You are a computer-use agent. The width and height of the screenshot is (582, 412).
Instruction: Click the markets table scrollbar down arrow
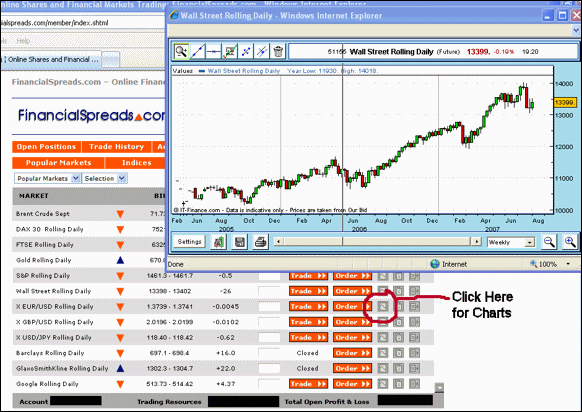click(x=439, y=388)
